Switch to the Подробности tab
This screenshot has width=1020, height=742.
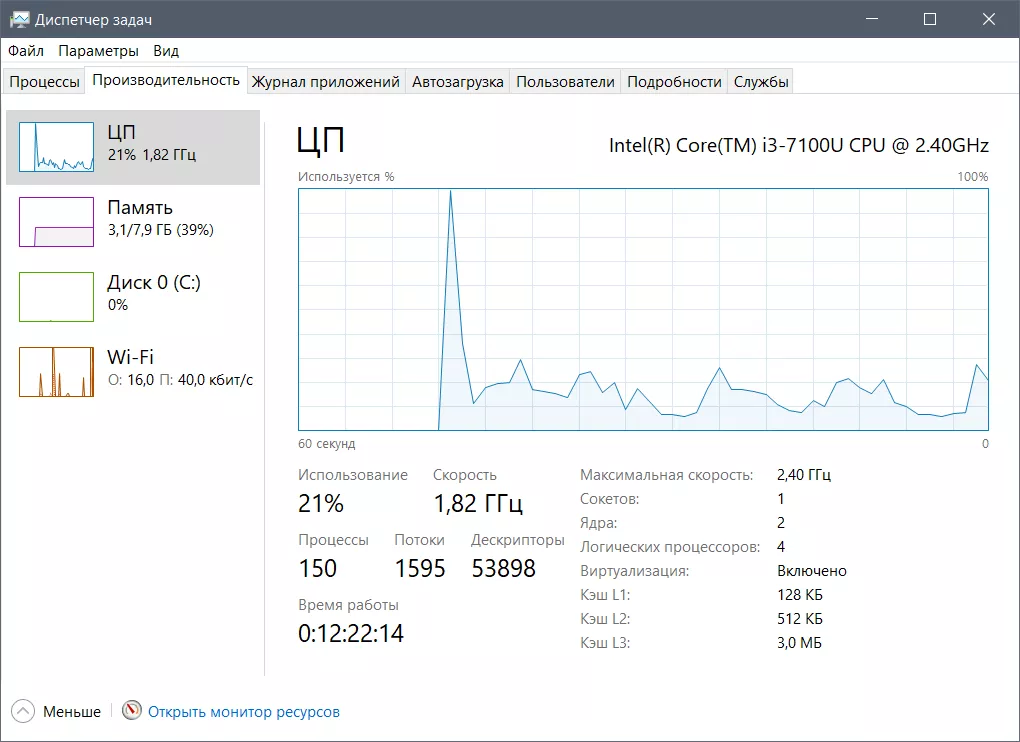[674, 82]
